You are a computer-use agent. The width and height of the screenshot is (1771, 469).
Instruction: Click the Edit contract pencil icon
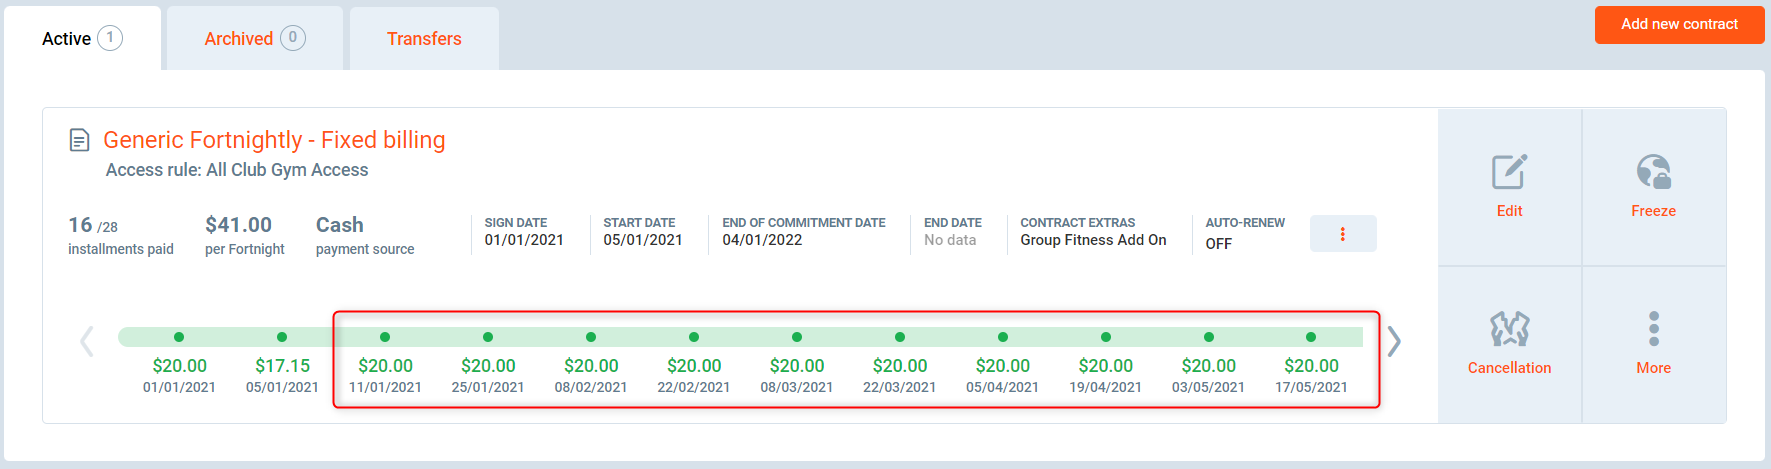click(x=1509, y=173)
